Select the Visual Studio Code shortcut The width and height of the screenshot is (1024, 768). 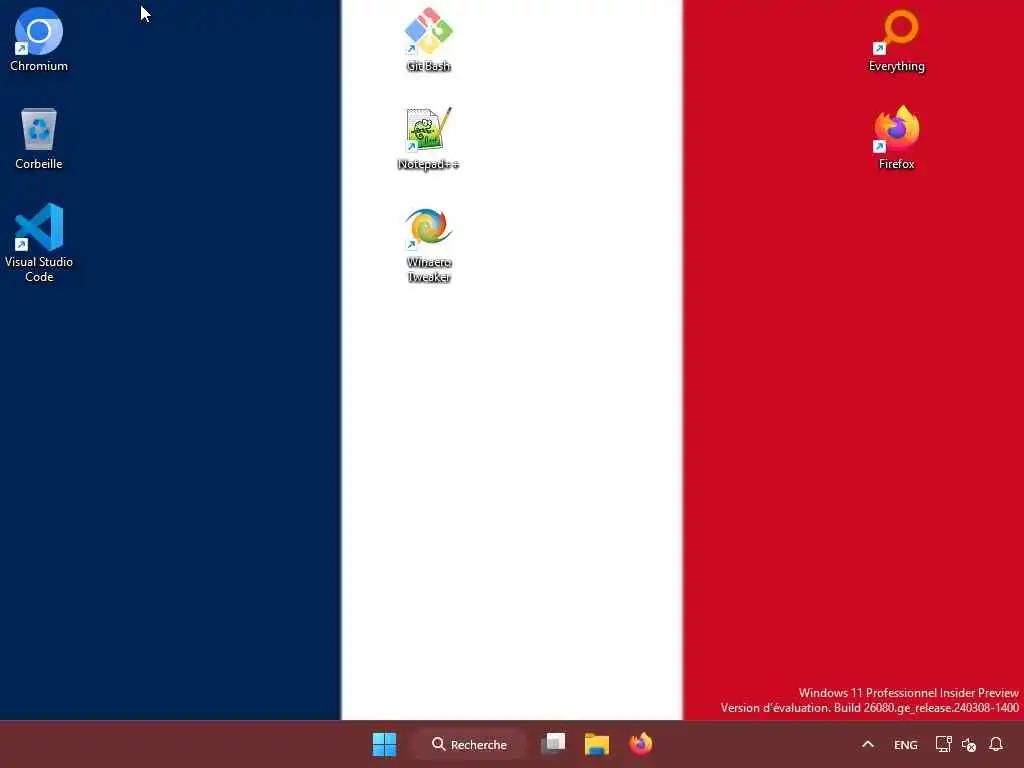point(39,242)
